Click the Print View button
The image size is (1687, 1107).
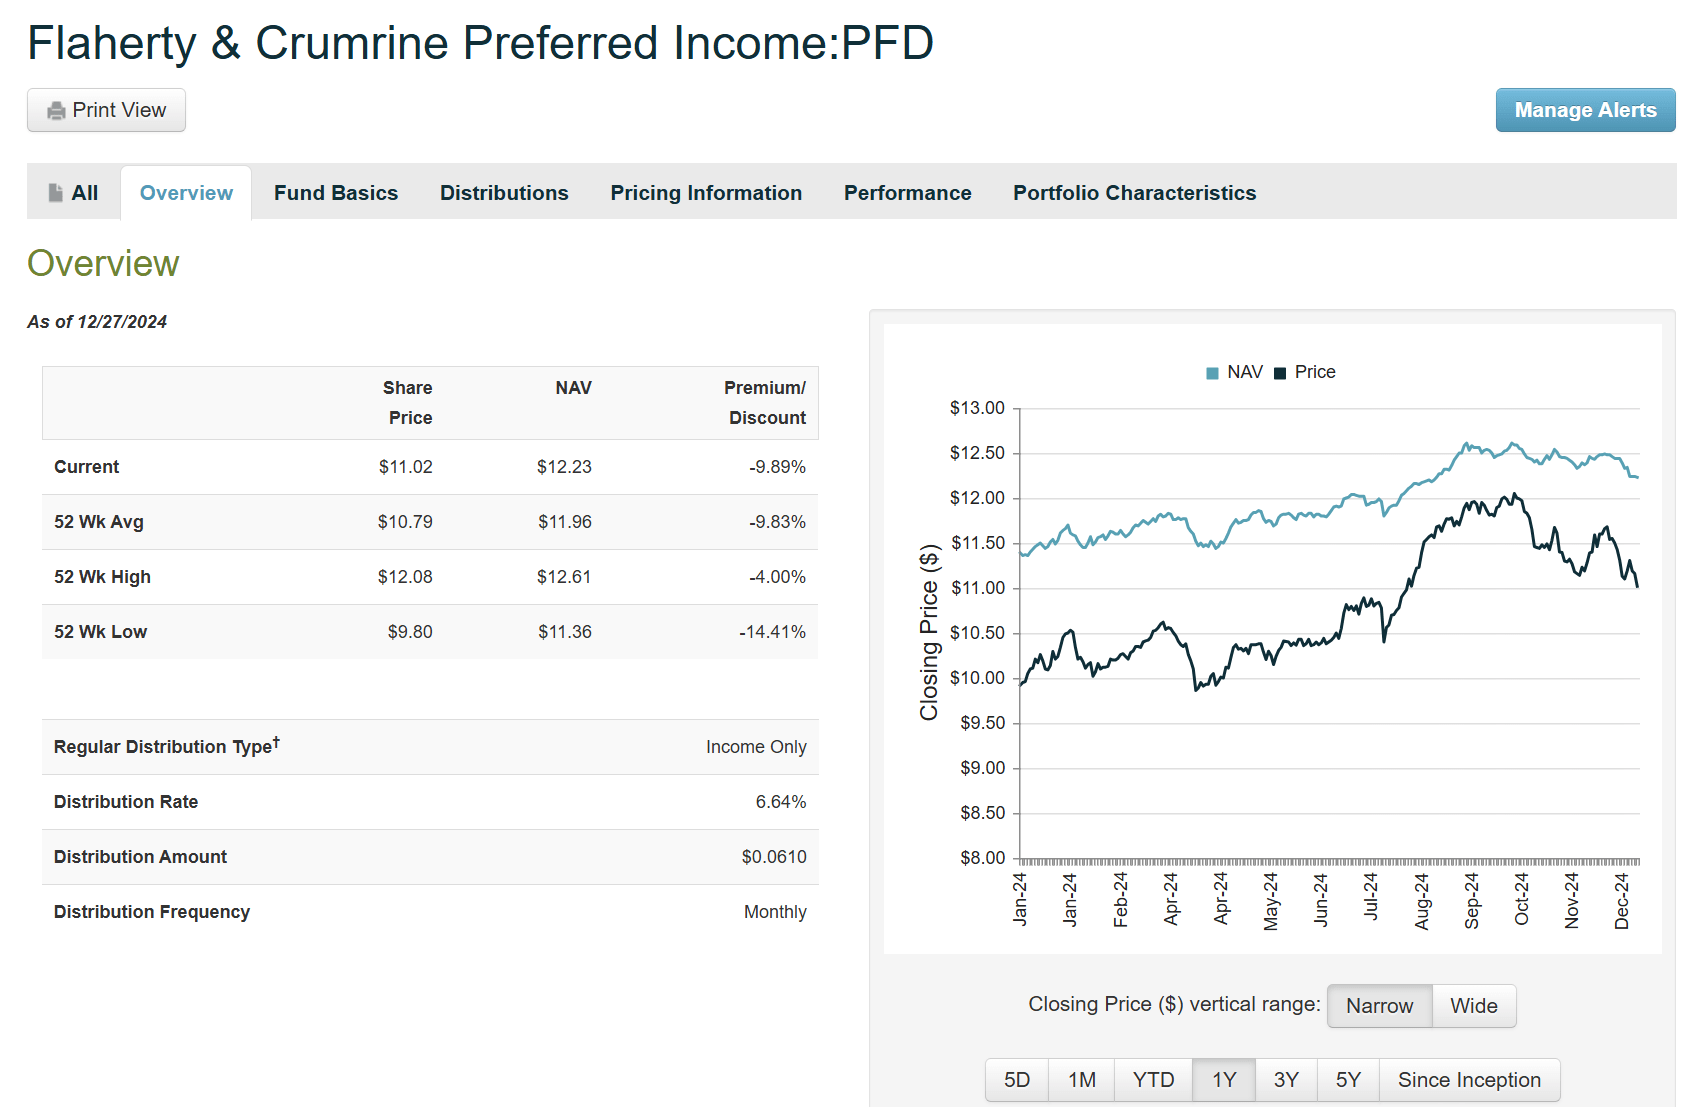(x=105, y=110)
